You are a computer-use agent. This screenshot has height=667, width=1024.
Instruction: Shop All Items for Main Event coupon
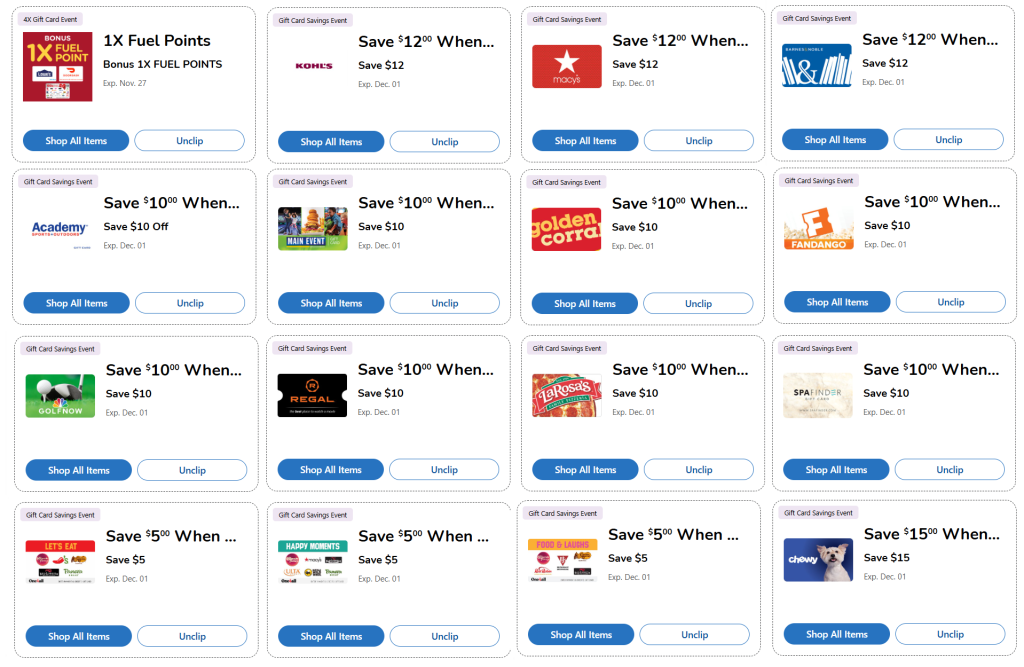tap(331, 303)
